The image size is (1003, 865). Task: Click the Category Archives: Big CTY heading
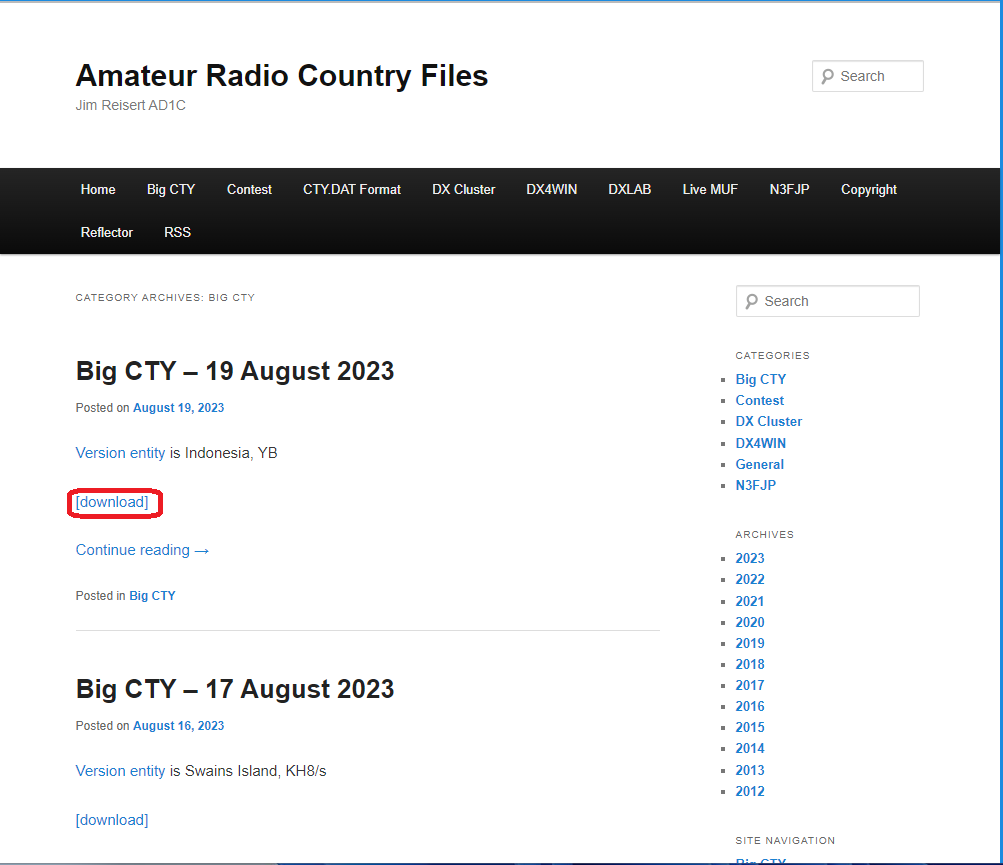click(x=165, y=298)
